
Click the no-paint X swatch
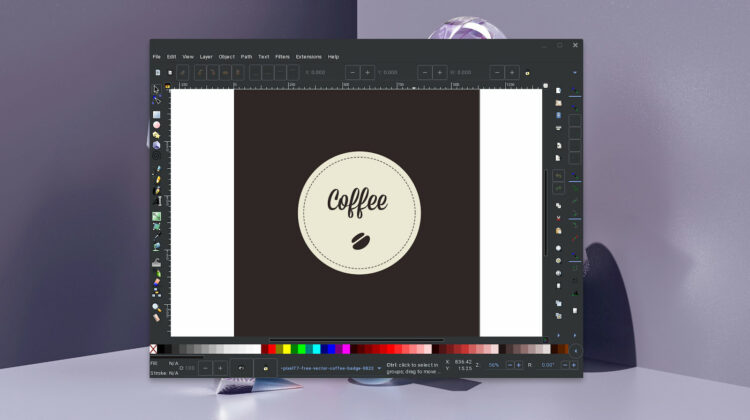click(153, 349)
